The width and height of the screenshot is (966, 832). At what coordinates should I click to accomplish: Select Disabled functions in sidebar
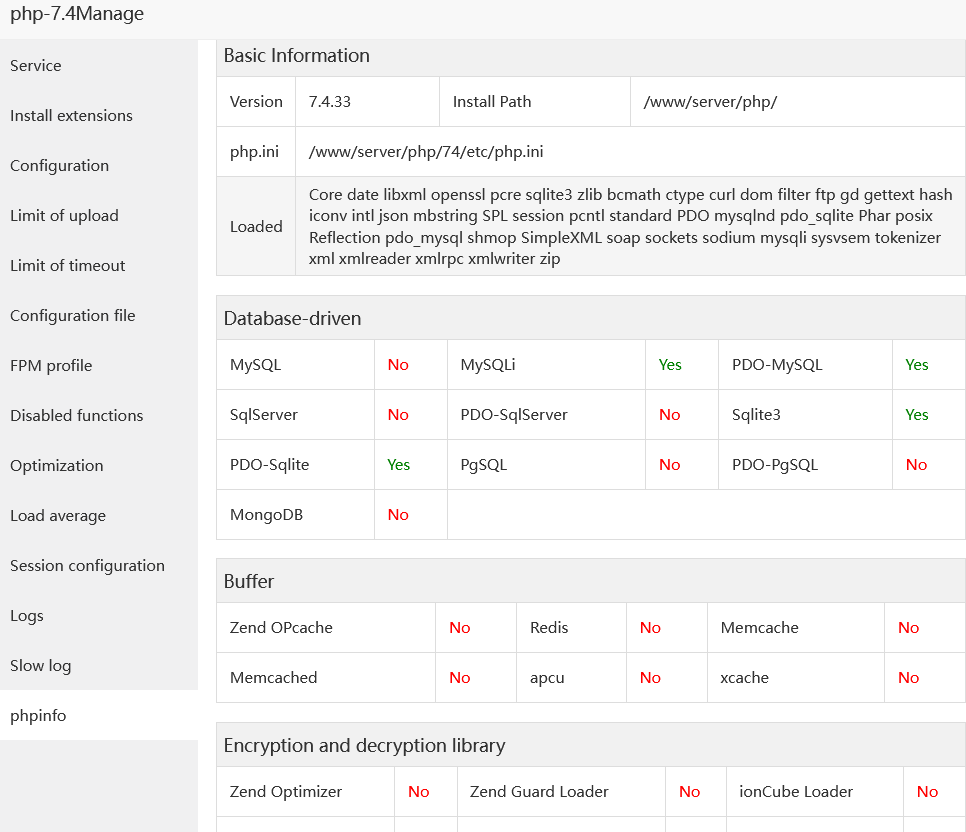(x=76, y=416)
